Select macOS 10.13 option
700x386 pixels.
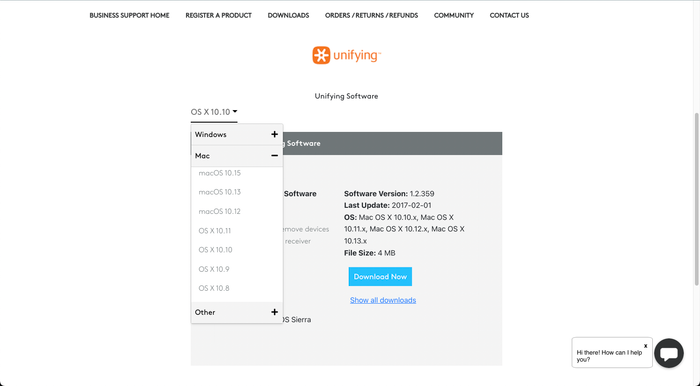point(220,192)
